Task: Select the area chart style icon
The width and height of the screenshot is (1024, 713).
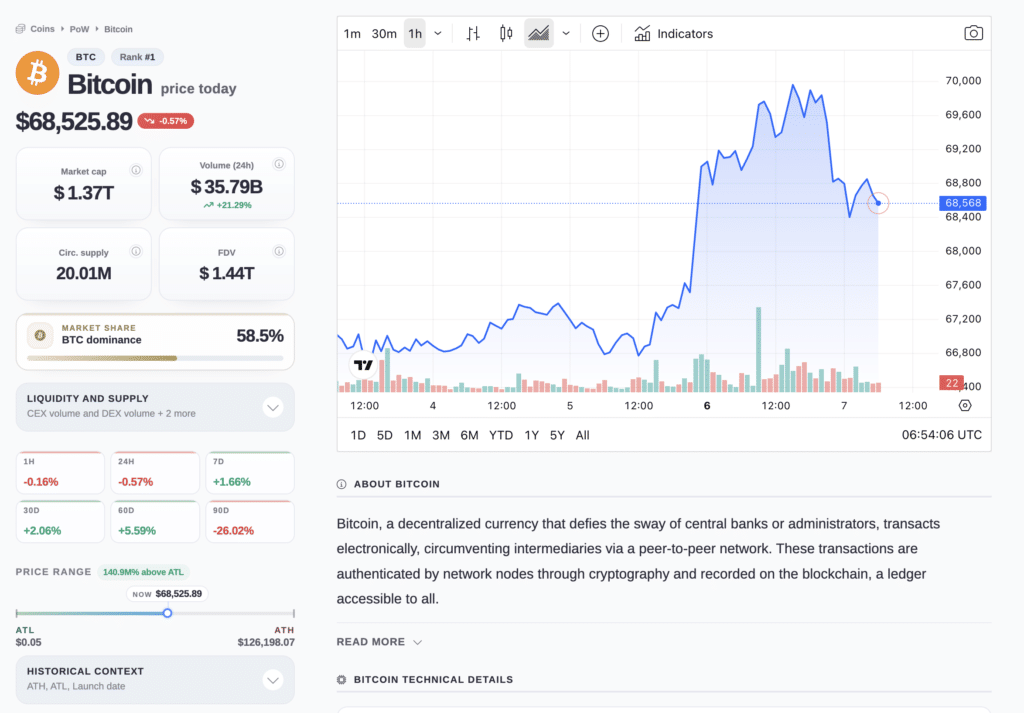Action: (x=539, y=34)
